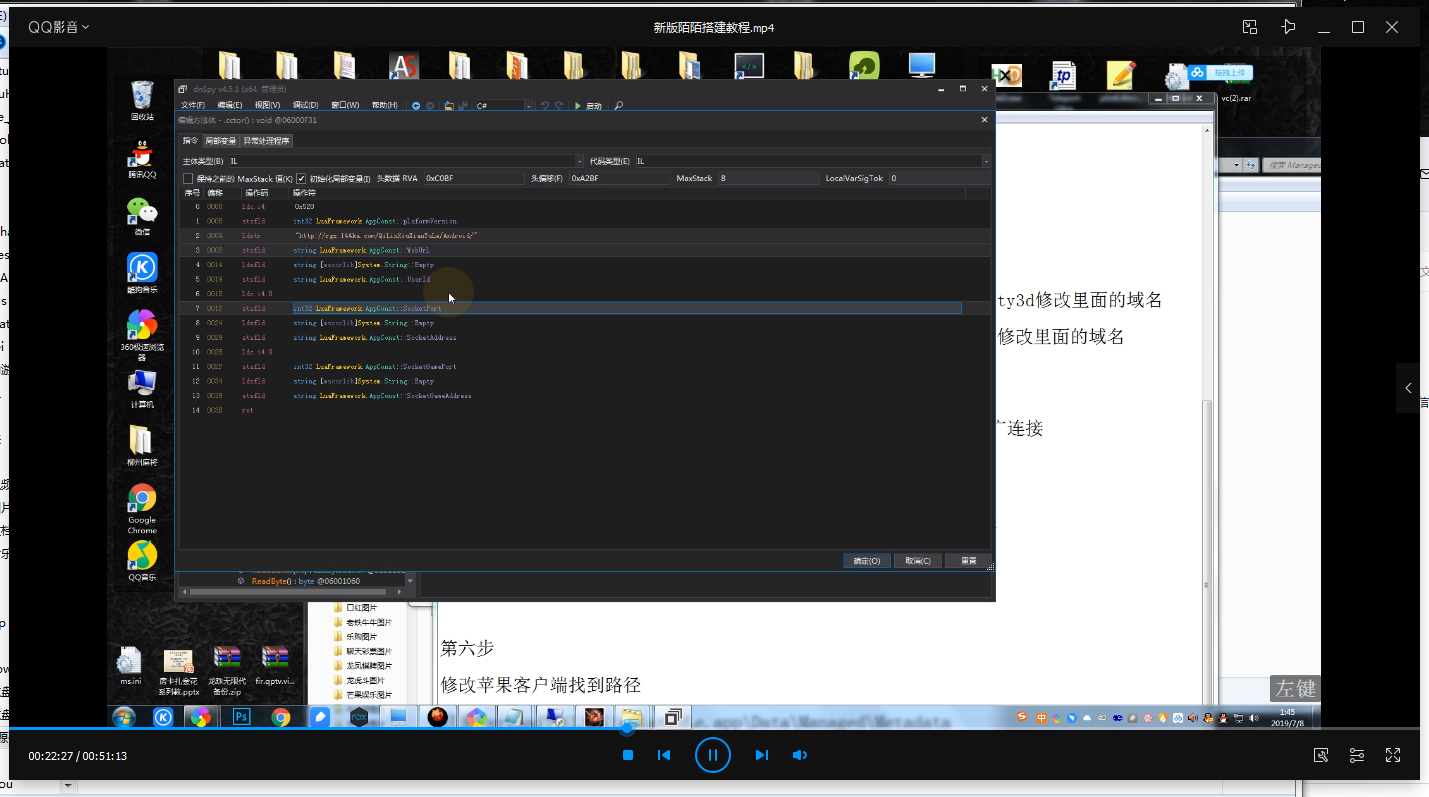
Task: Click the LocalVarSigTok value field
Action: 939,178
